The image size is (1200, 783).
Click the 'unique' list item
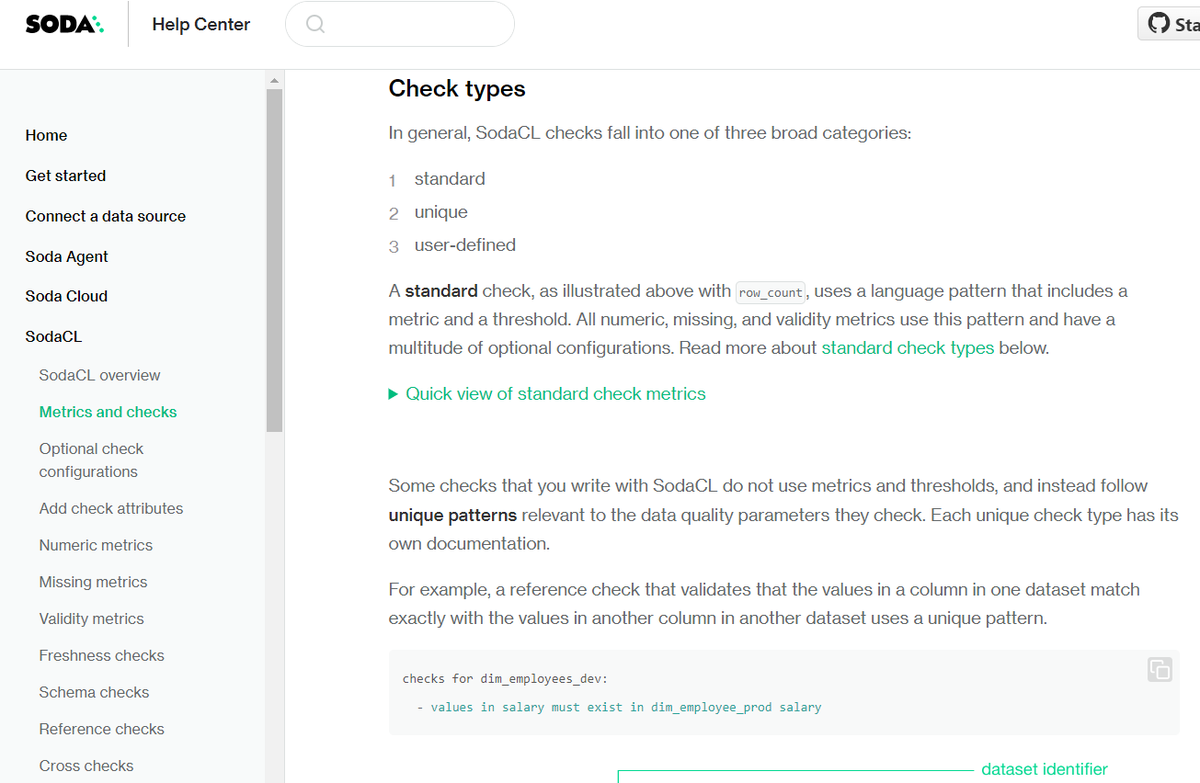pos(441,212)
